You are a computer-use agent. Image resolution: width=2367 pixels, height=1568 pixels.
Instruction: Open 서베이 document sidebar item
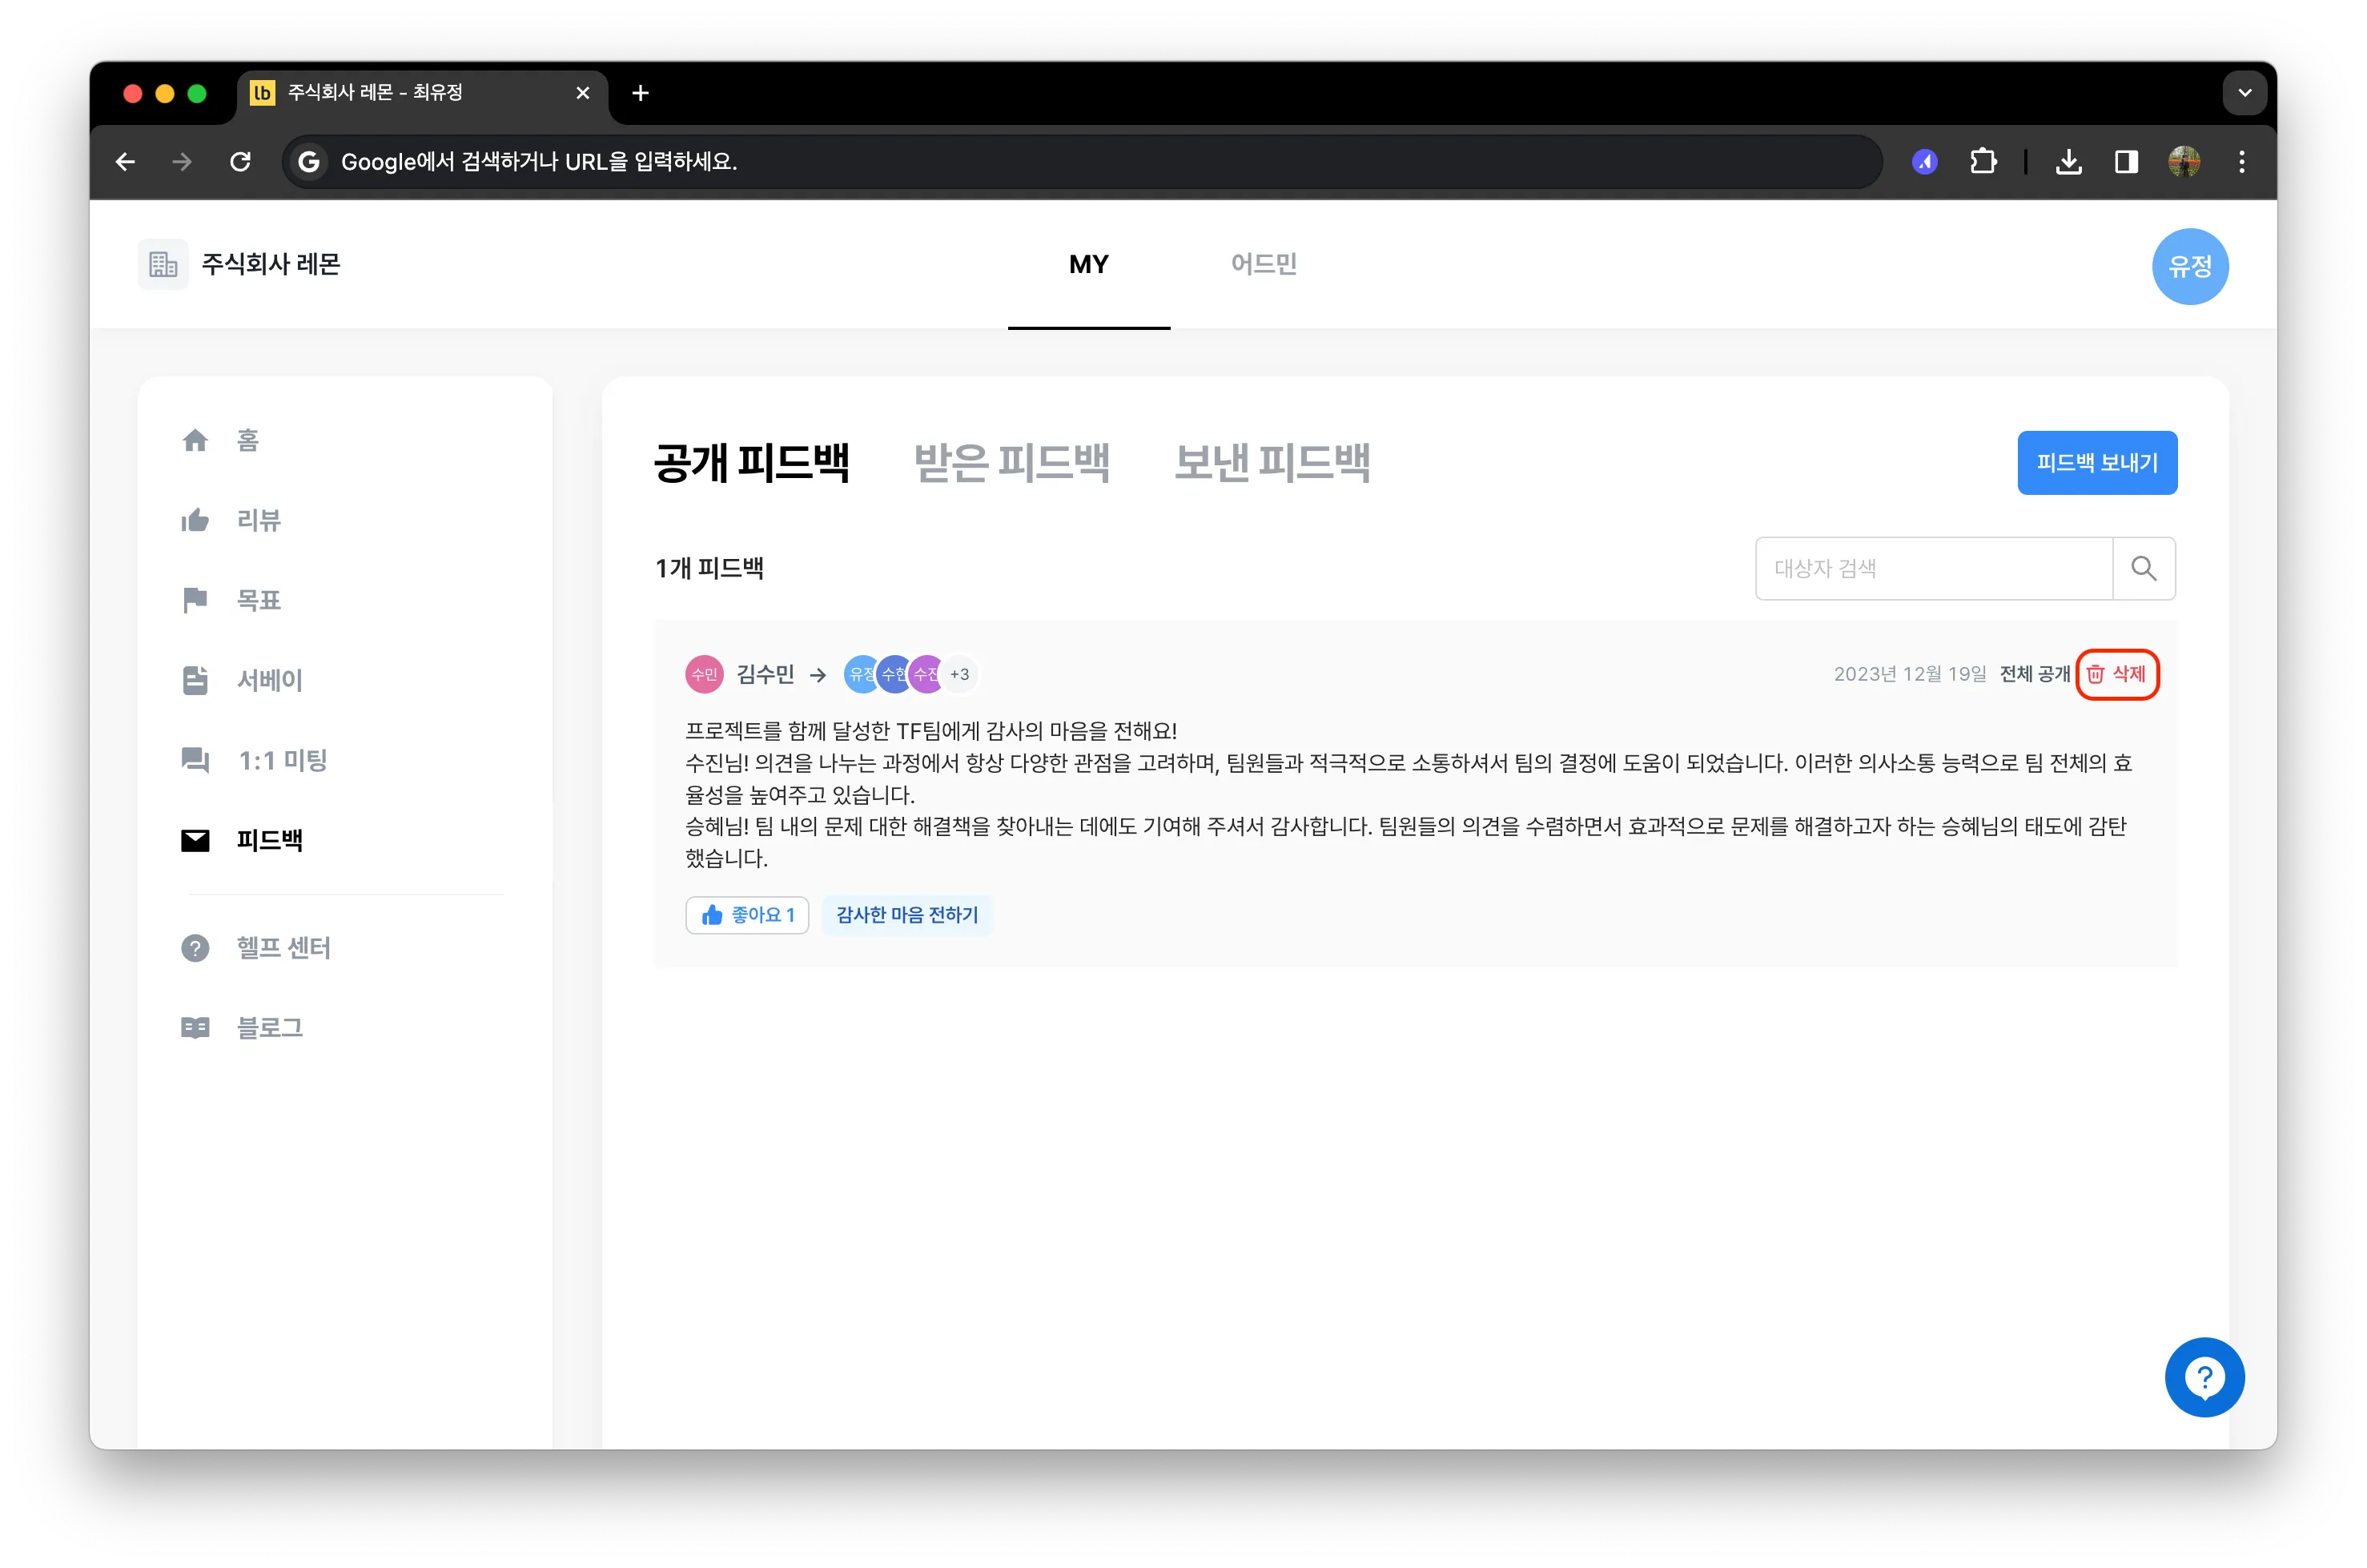coord(195,680)
